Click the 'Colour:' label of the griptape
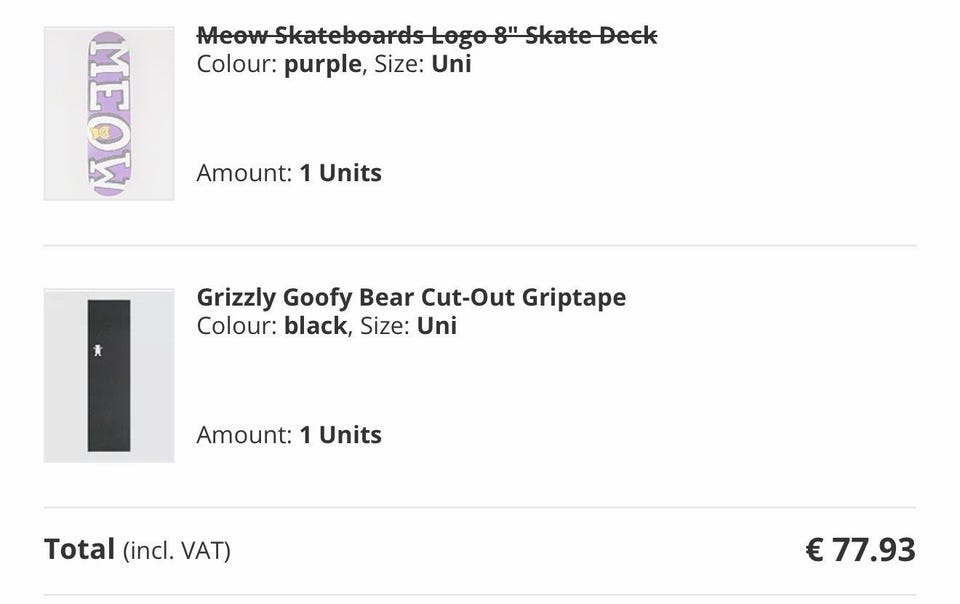 236,326
